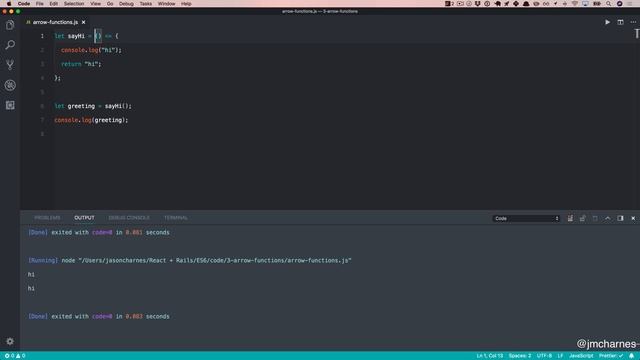
Task: Open the Tasks menu
Action: point(146,4)
